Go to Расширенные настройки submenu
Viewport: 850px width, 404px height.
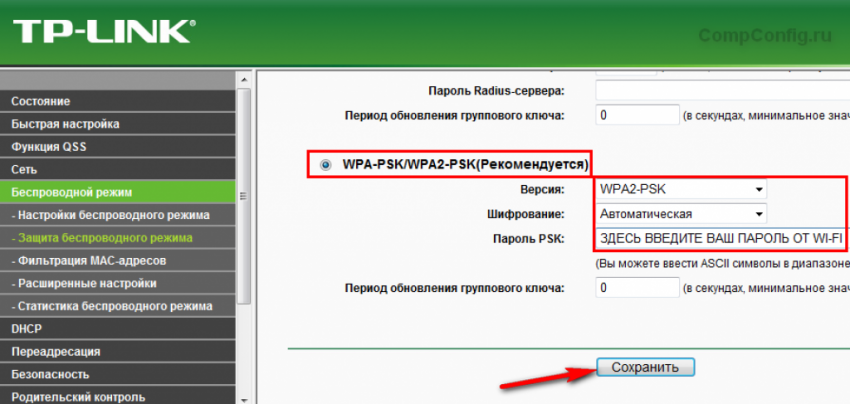click(82, 284)
